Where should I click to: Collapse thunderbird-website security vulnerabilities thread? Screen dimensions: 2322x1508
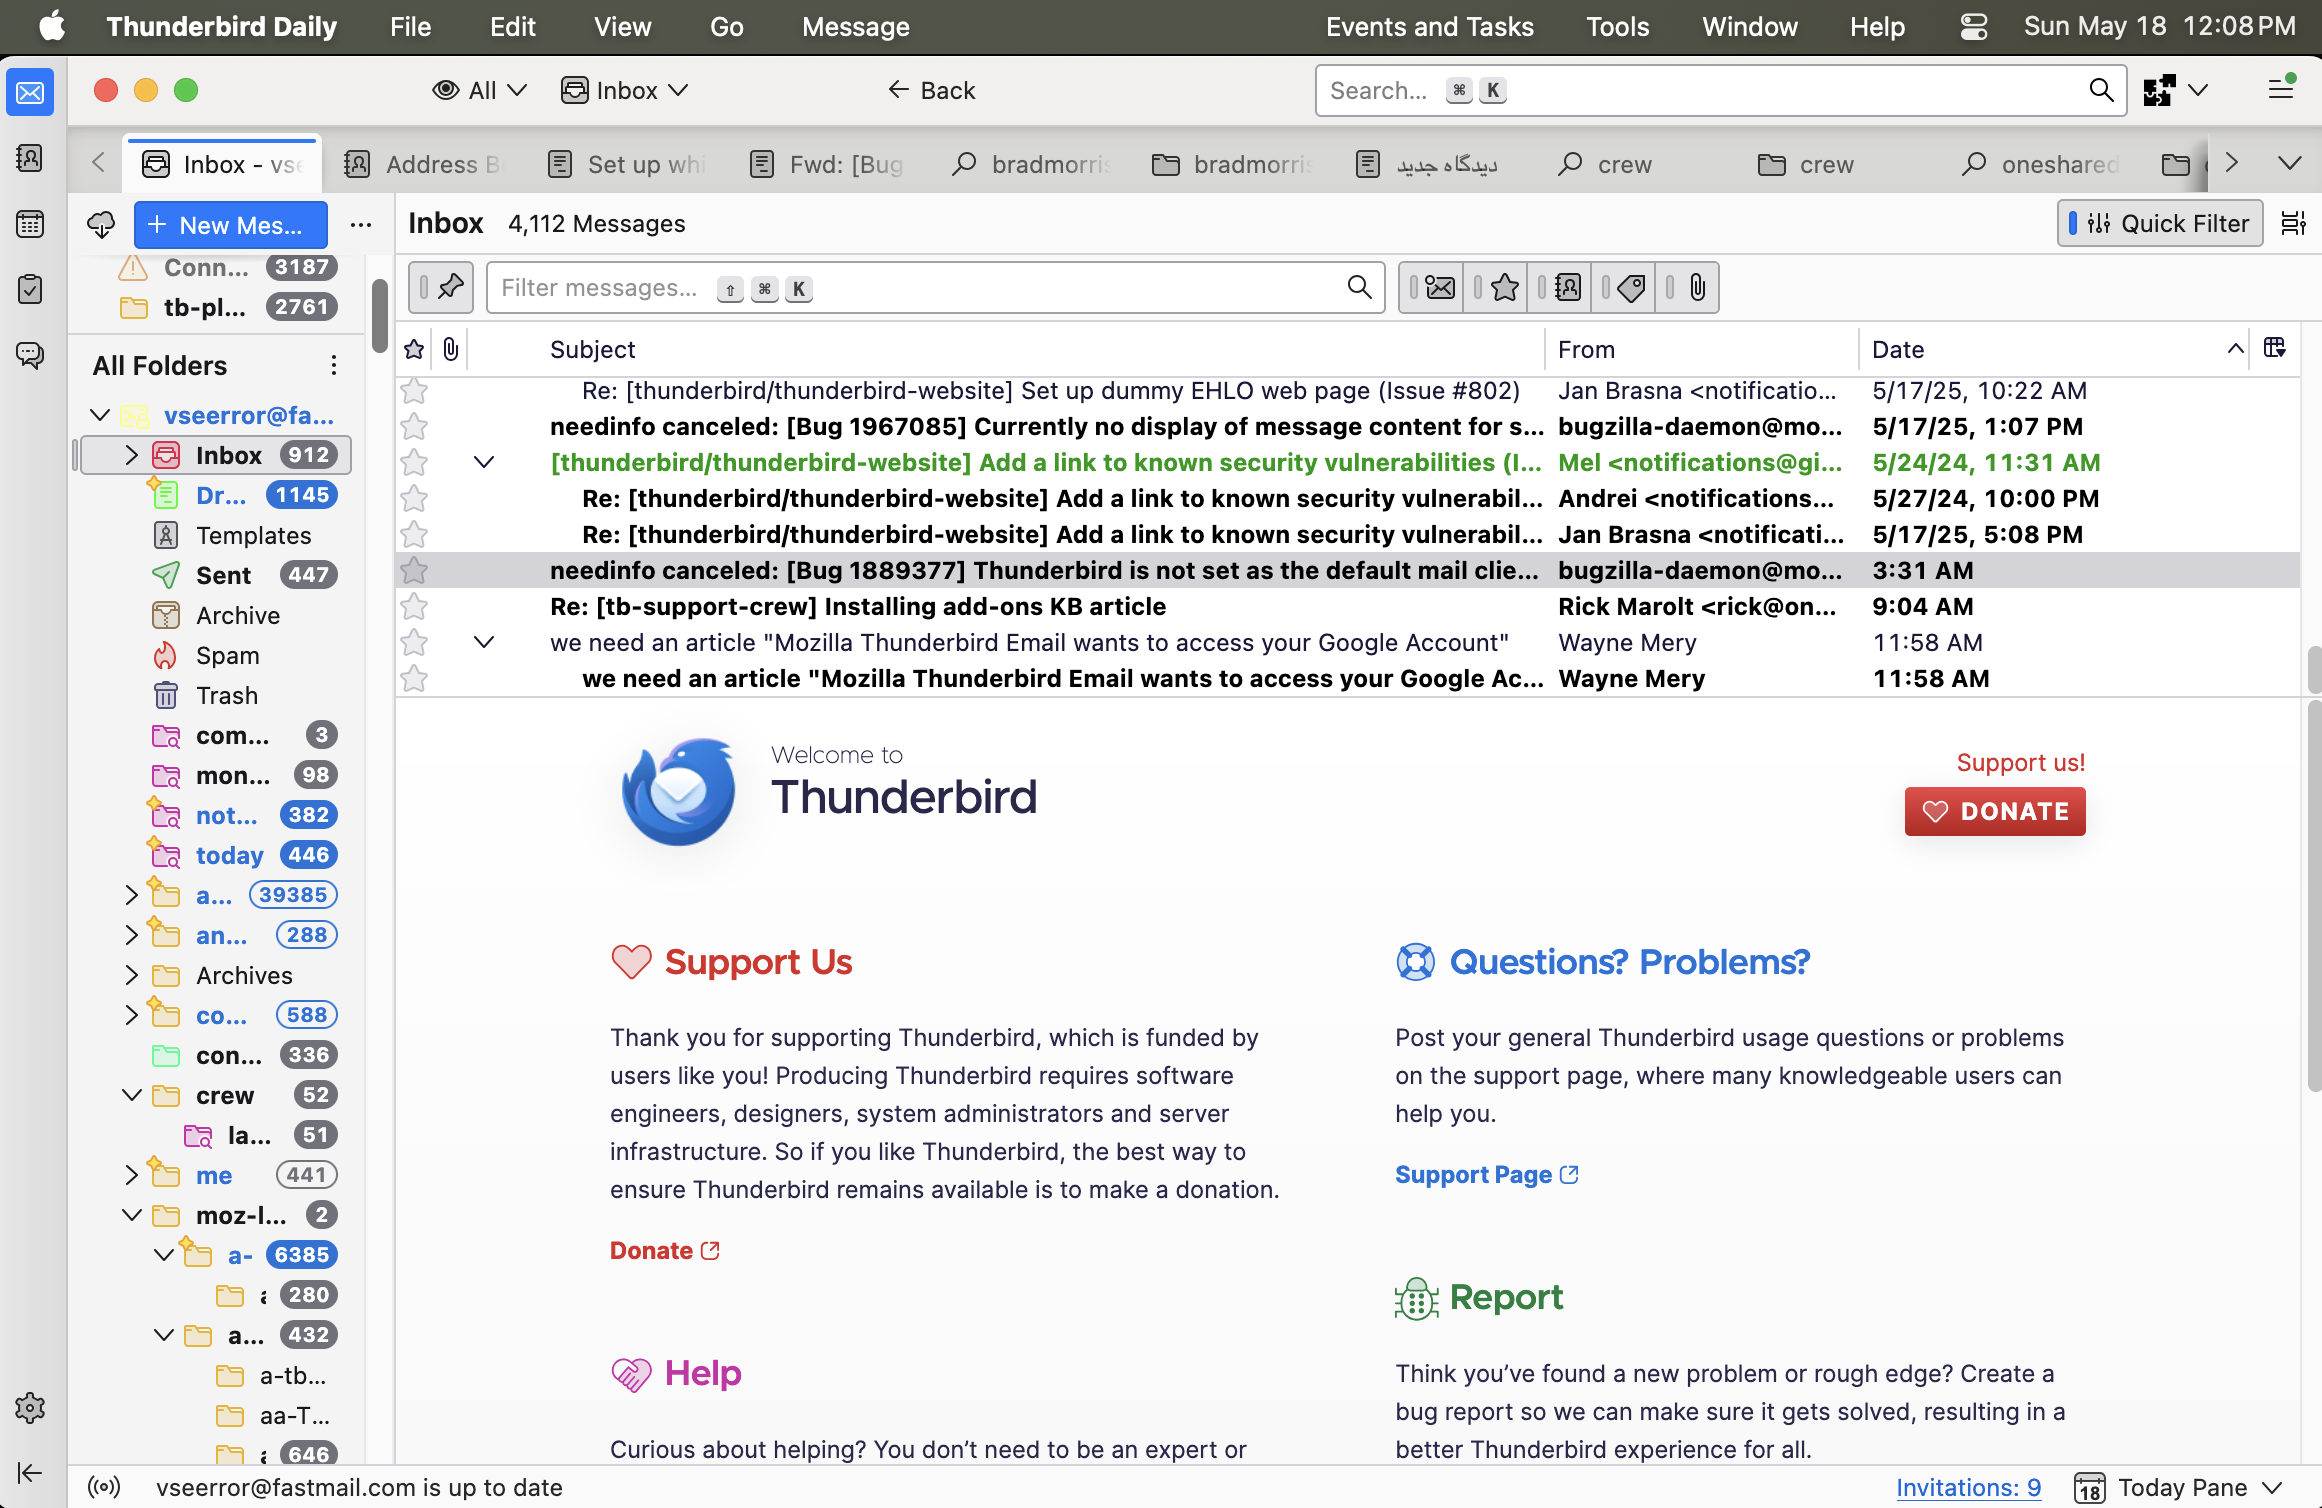[484, 462]
